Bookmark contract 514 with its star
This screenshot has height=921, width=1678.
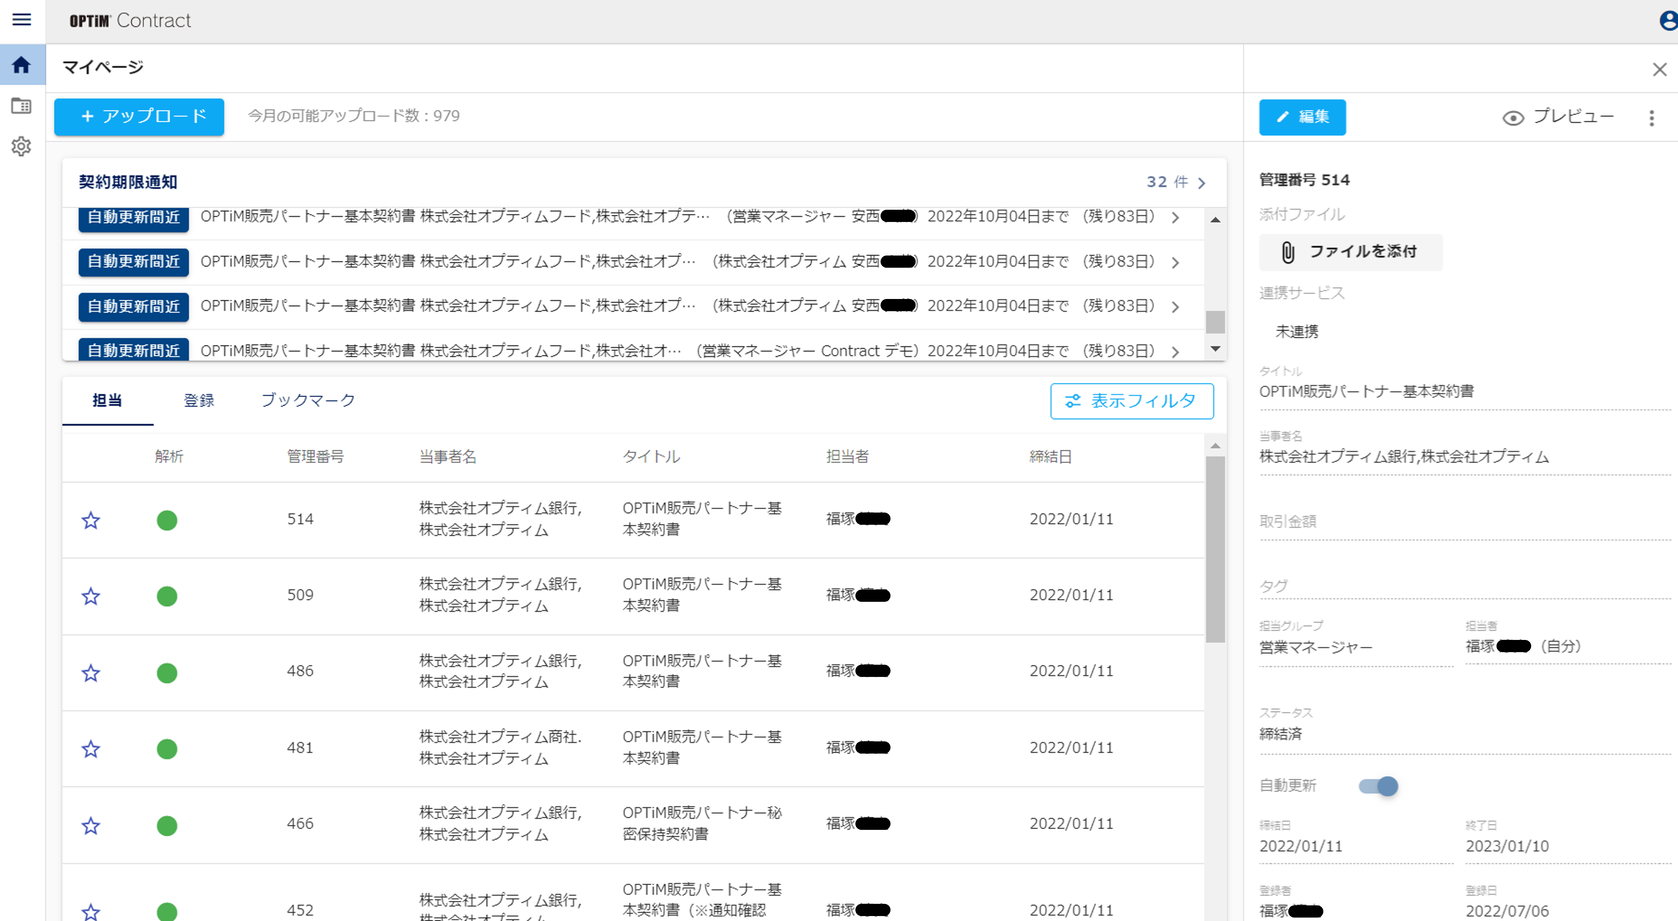click(x=90, y=520)
